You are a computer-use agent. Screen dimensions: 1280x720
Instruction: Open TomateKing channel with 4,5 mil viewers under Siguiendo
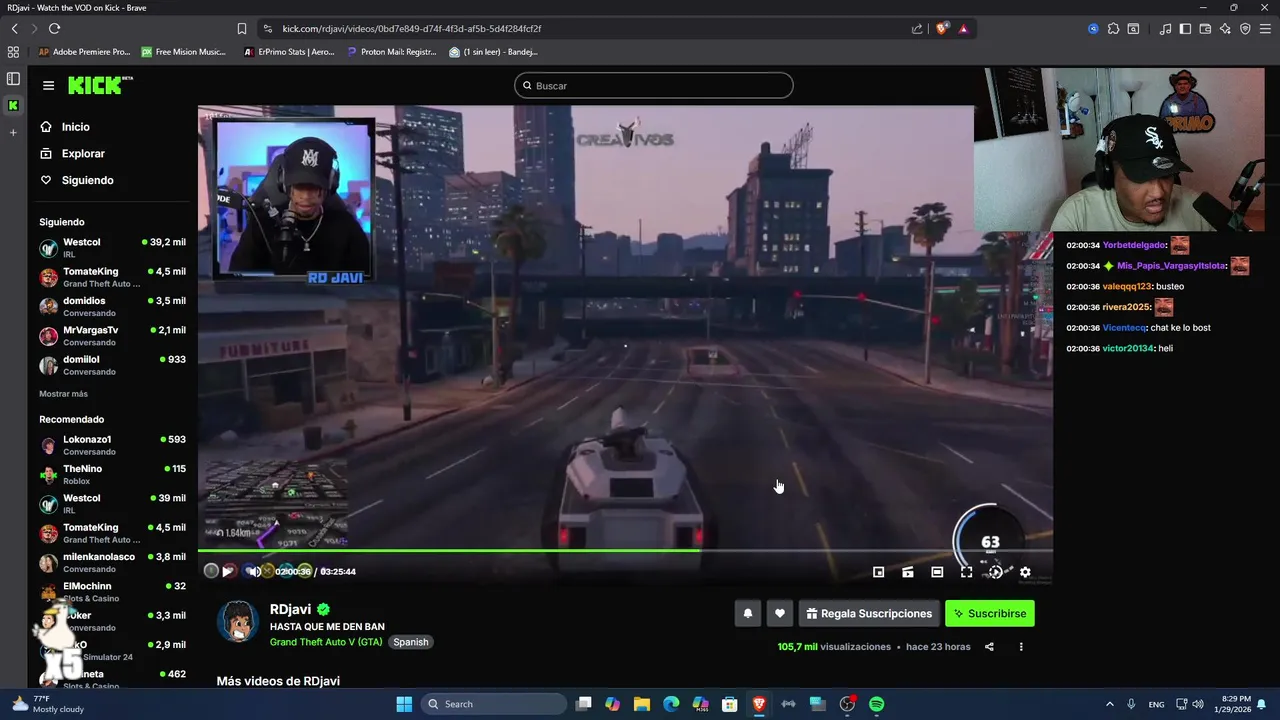(112, 277)
